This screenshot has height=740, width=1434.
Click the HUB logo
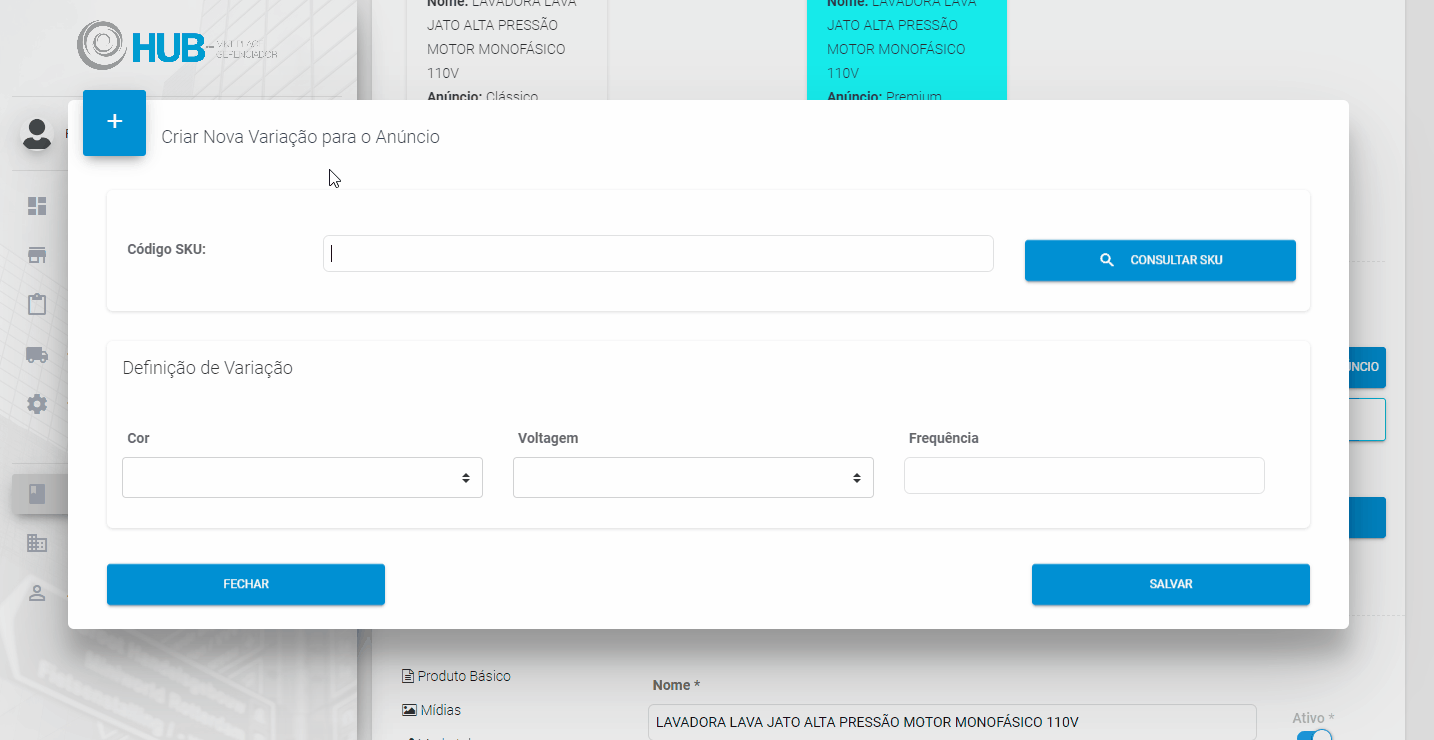pyautogui.click(x=177, y=44)
